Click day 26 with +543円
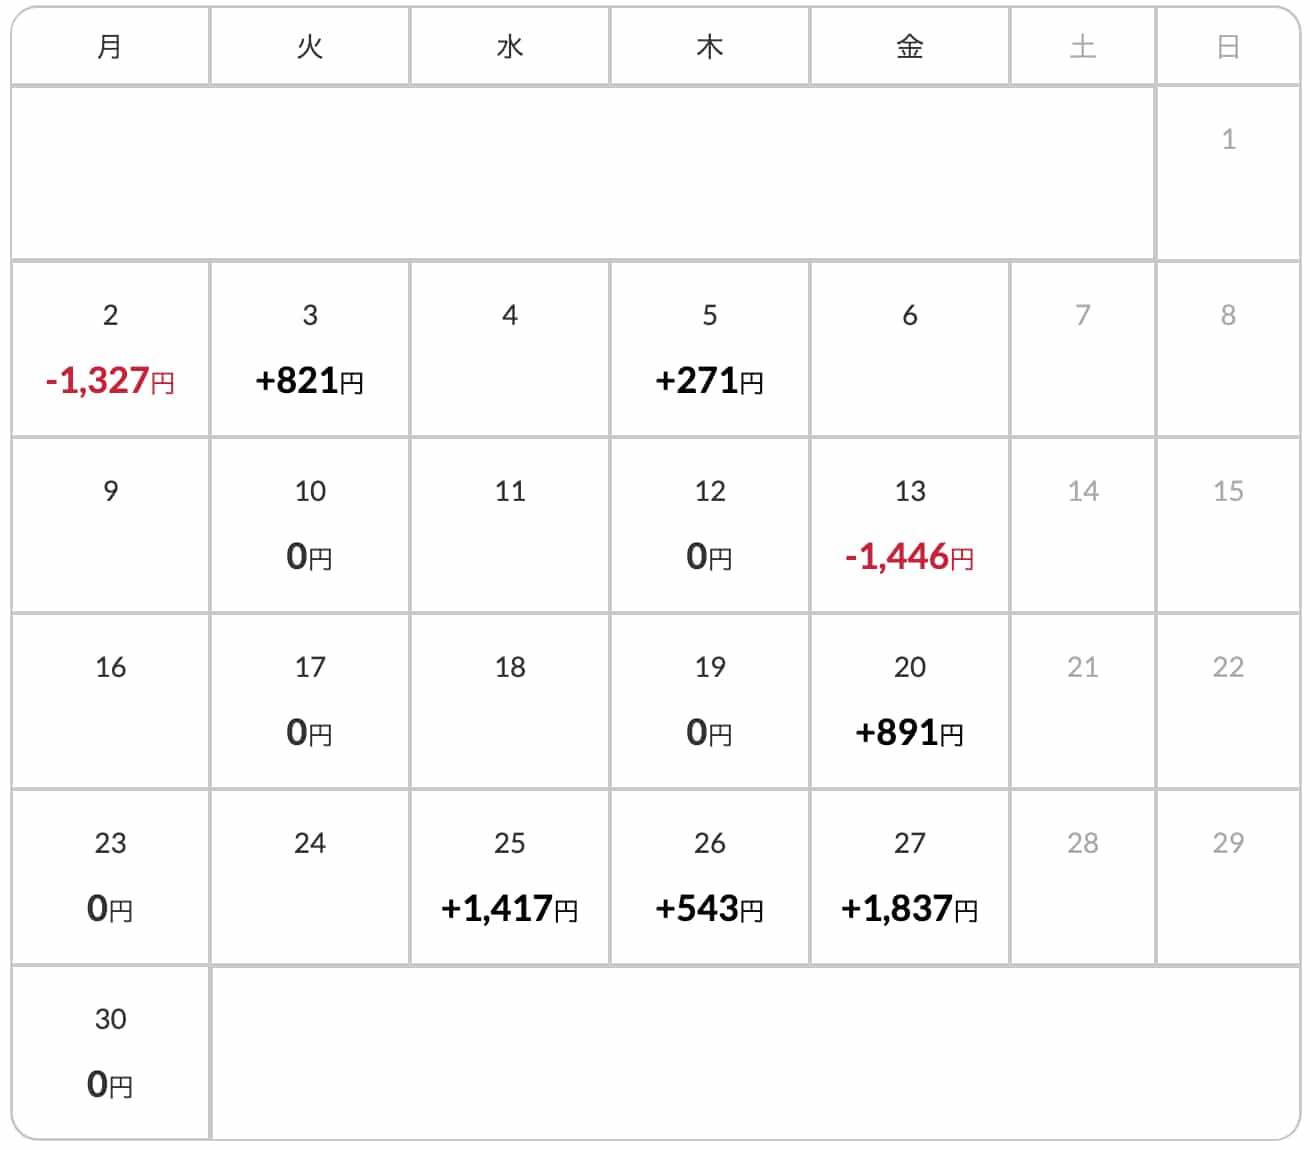This screenshot has width=1310, height=1150. (x=710, y=877)
